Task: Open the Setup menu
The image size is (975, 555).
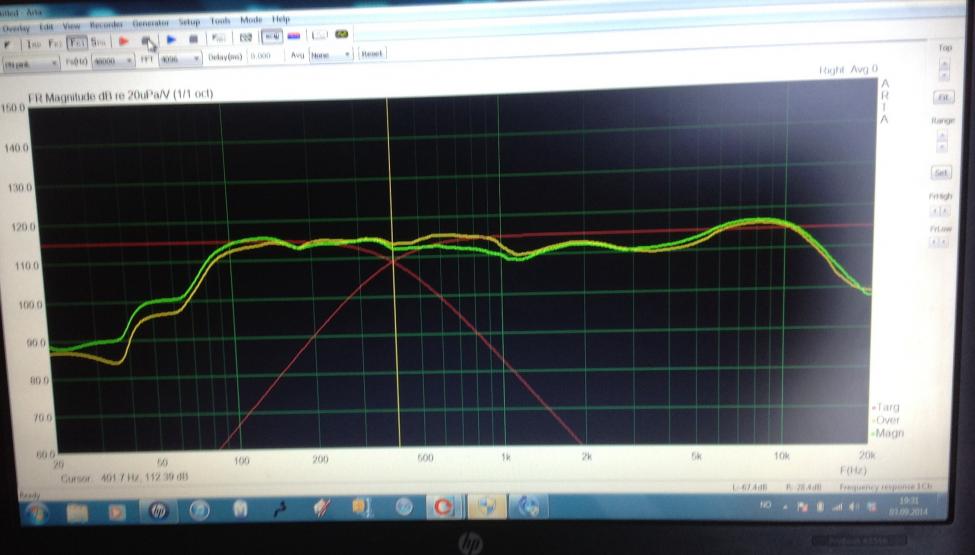Action: coord(190,22)
